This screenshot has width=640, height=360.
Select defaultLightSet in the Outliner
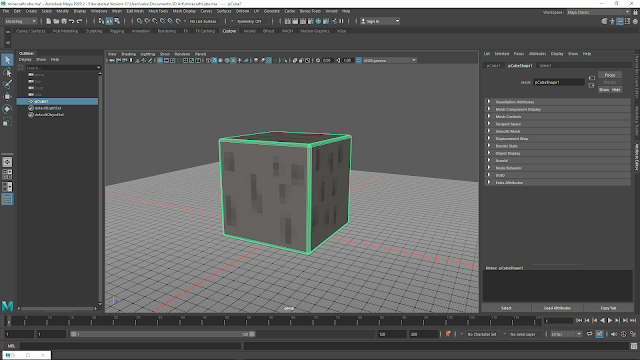click(x=48, y=108)
